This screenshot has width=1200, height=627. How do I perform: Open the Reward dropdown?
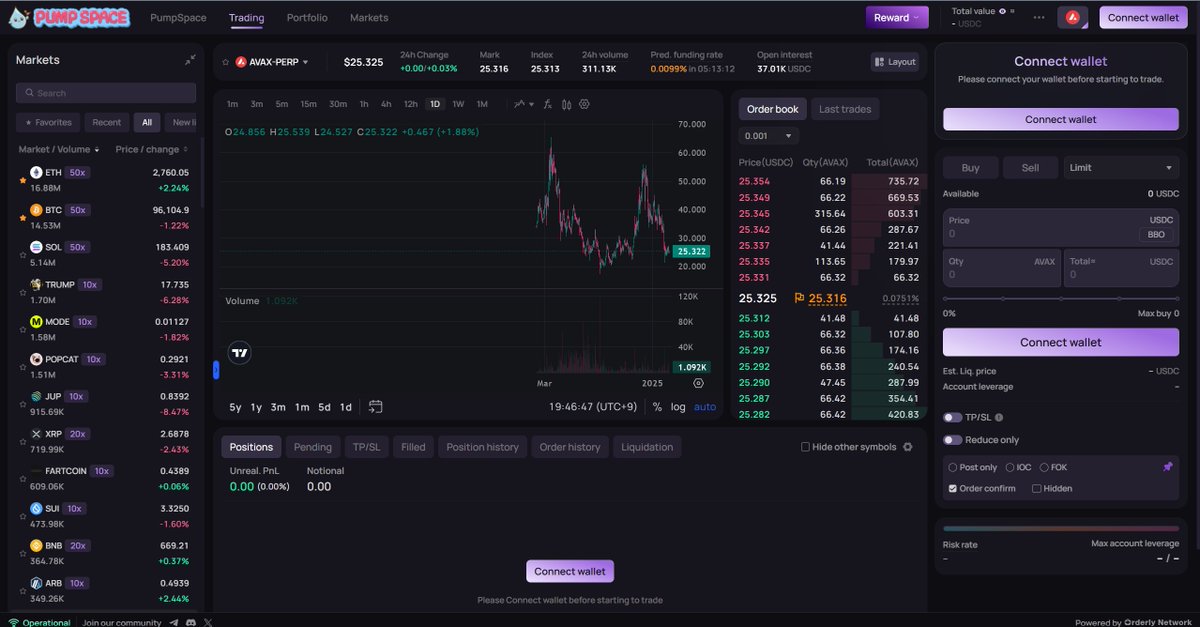tap(897, 17)
